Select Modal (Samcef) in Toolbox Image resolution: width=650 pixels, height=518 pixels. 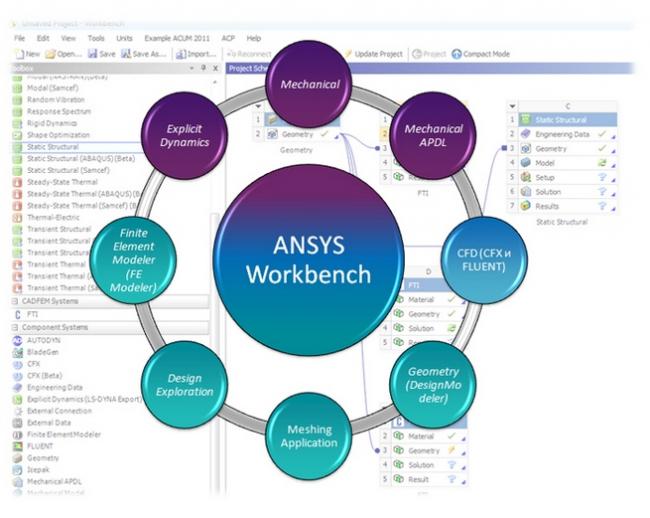coord(53,88)
